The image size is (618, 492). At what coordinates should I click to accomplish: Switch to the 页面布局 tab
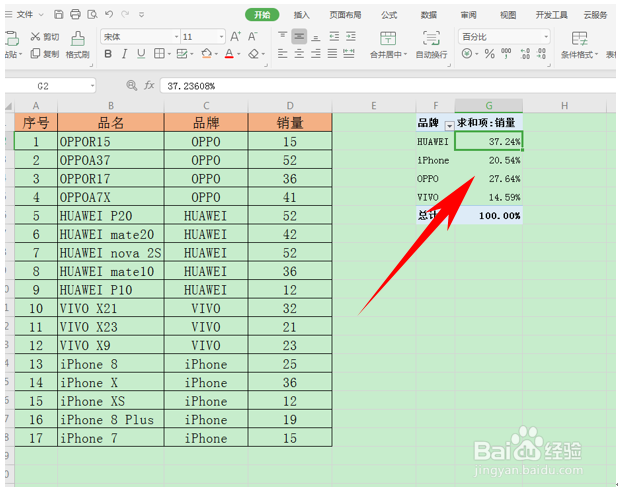pos(345,15)
